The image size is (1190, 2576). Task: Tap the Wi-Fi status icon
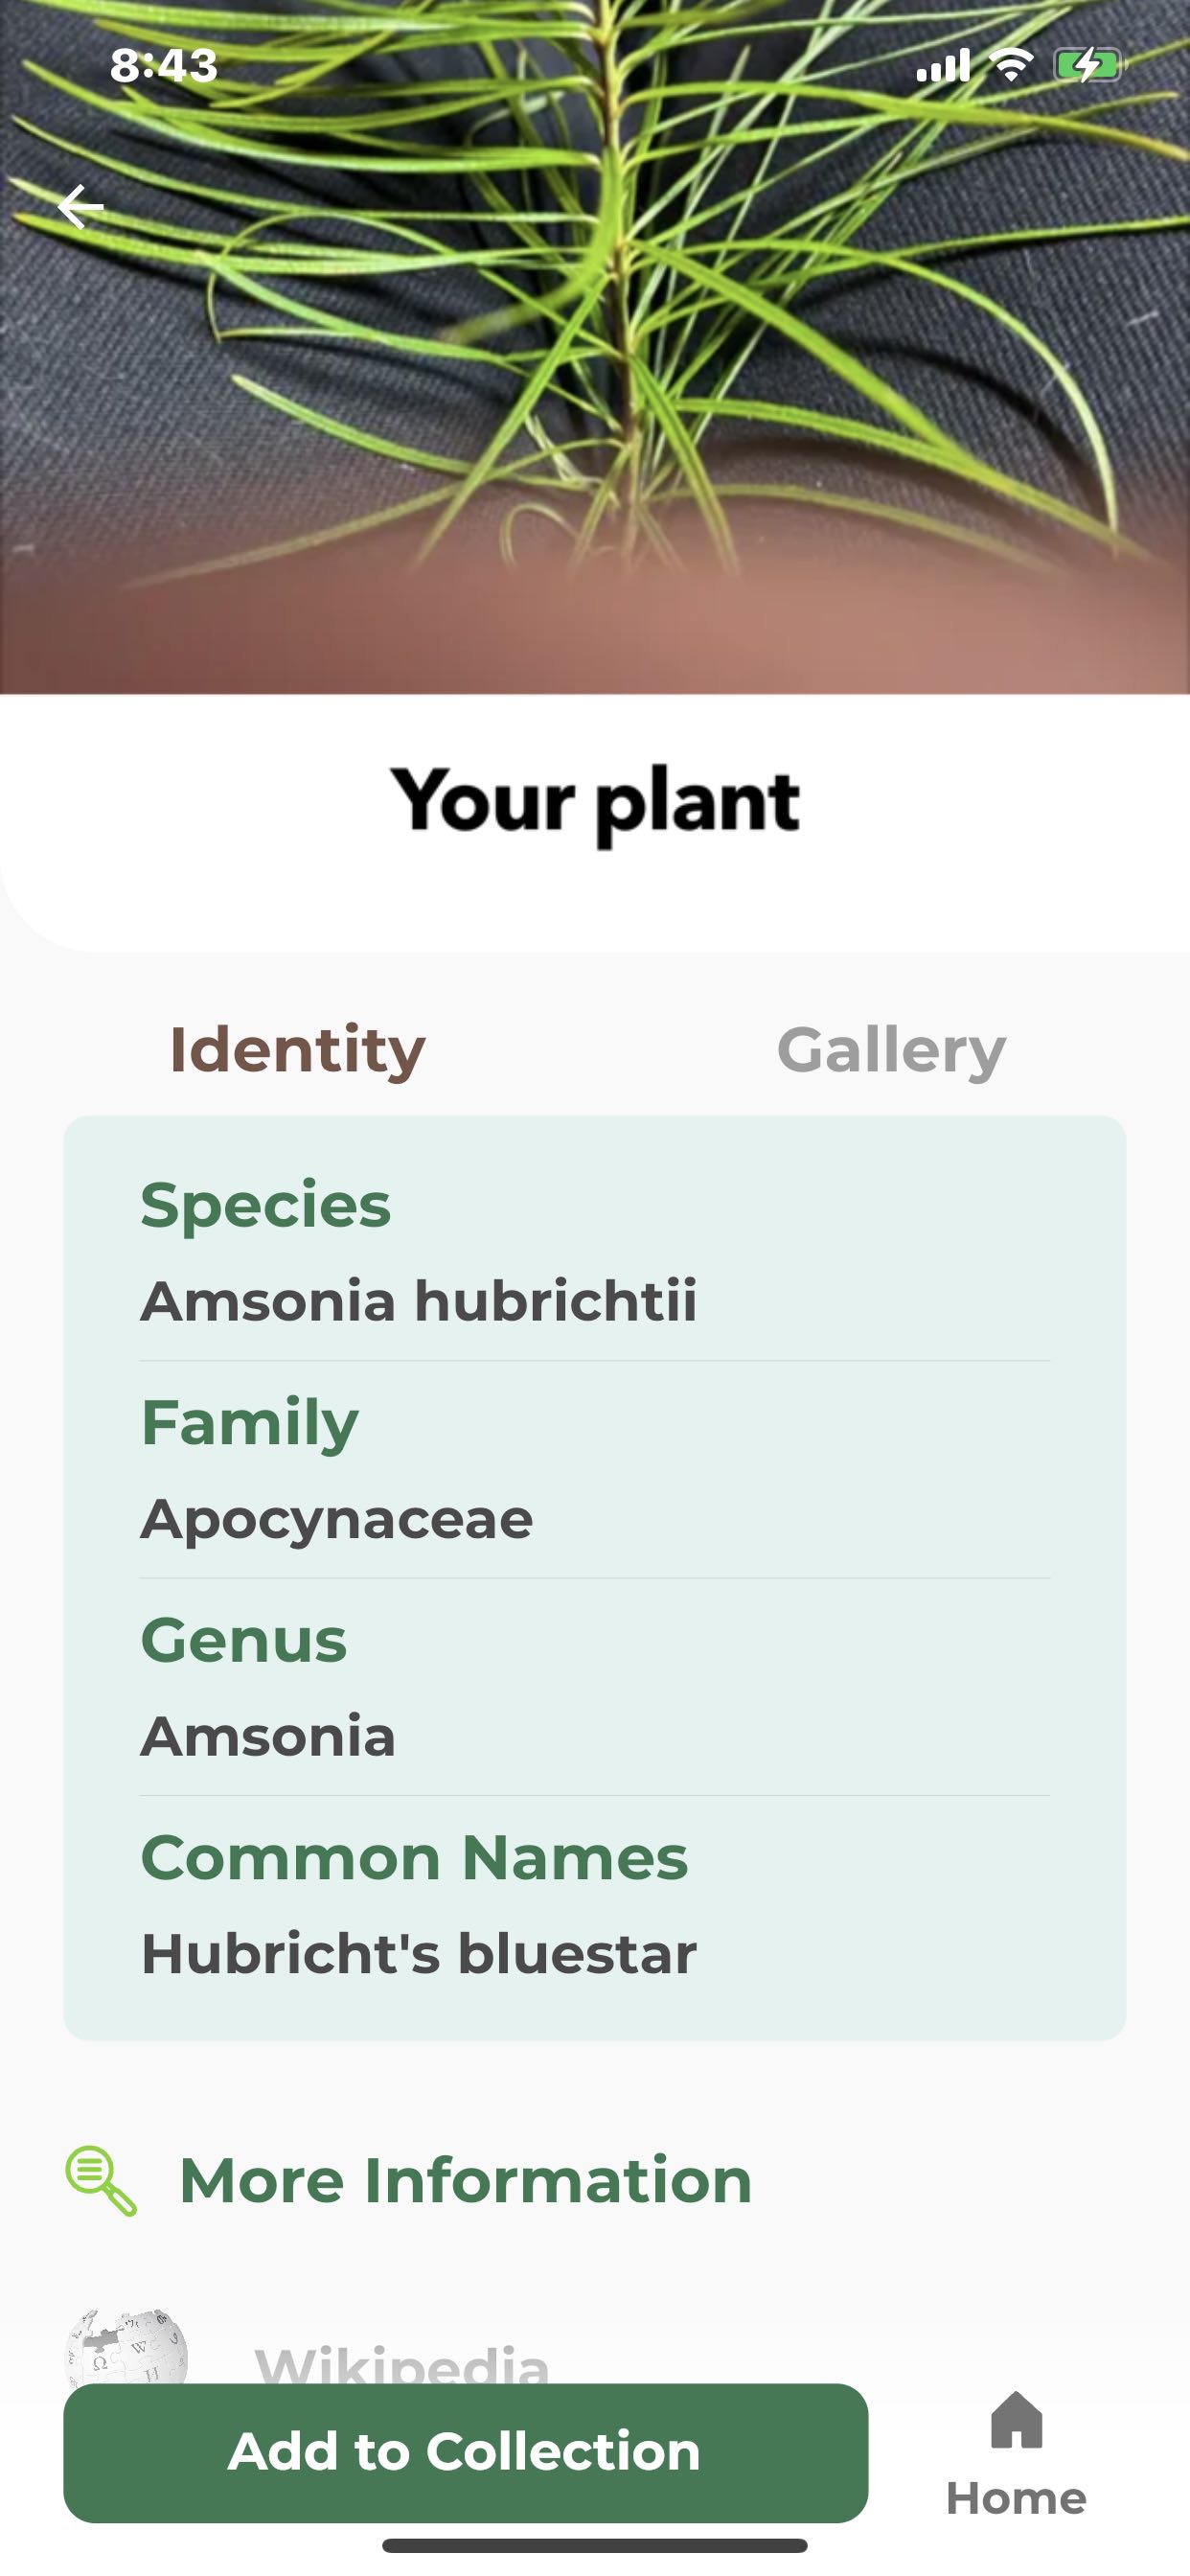tap(1011, 66)
